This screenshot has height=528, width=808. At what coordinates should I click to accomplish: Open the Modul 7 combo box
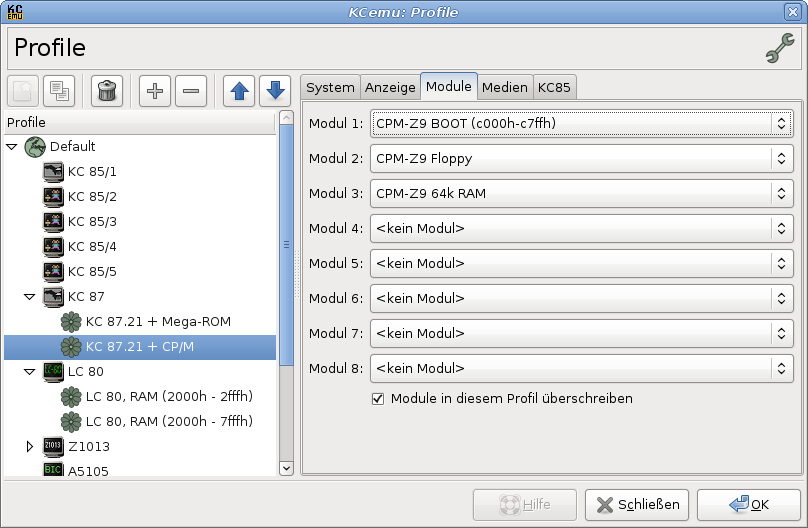tap(581, 334)
